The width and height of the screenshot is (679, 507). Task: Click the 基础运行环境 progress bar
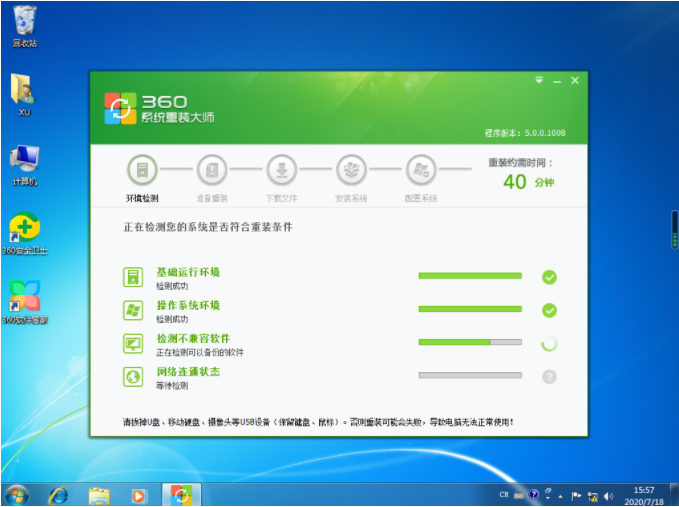[x=470, y=276]
